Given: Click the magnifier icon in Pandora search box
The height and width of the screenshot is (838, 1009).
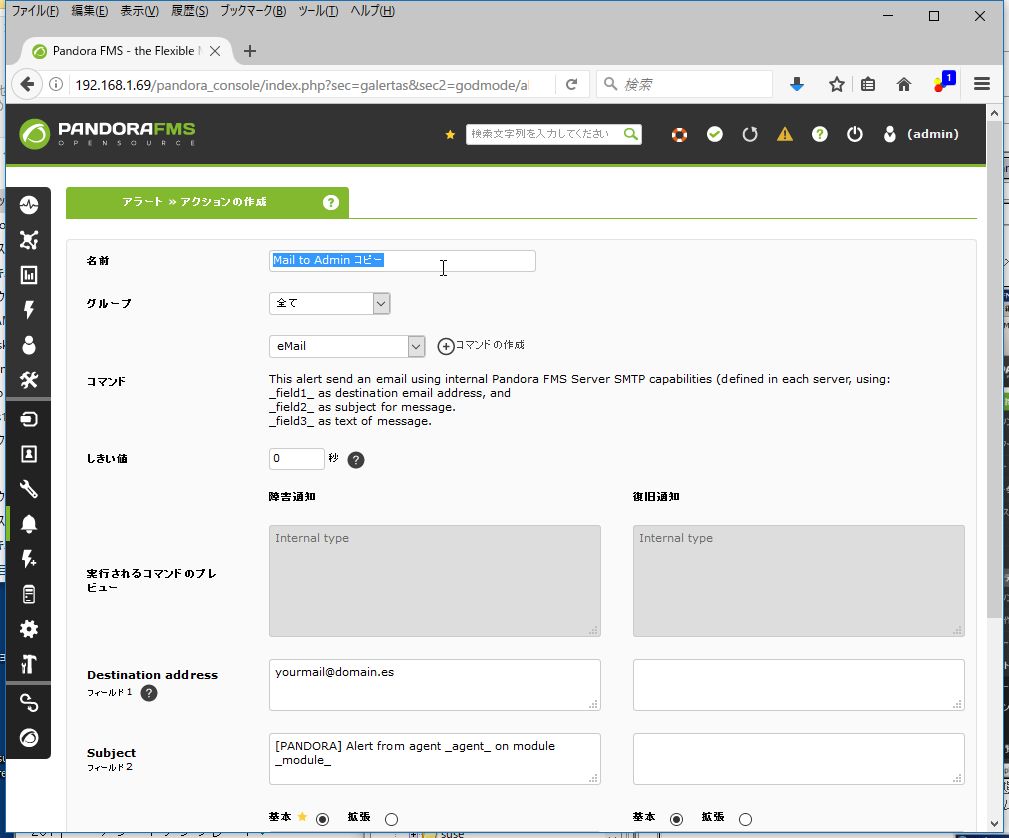Looking at the screenshot, I should coord(631,134).
